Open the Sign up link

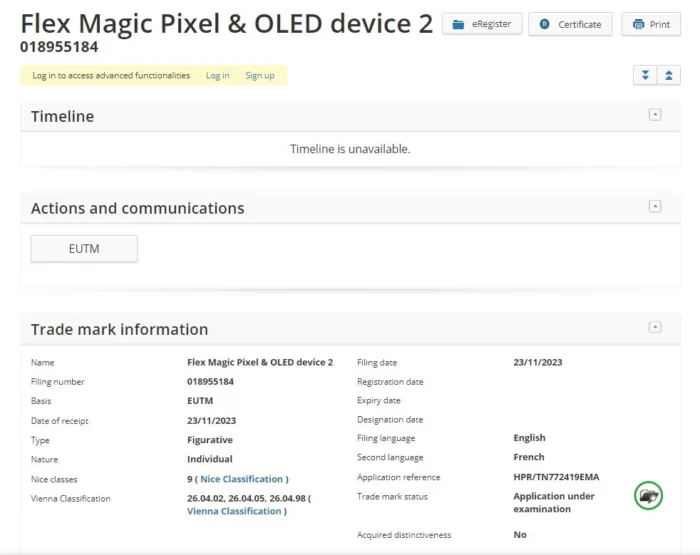[x=260, y=76]
